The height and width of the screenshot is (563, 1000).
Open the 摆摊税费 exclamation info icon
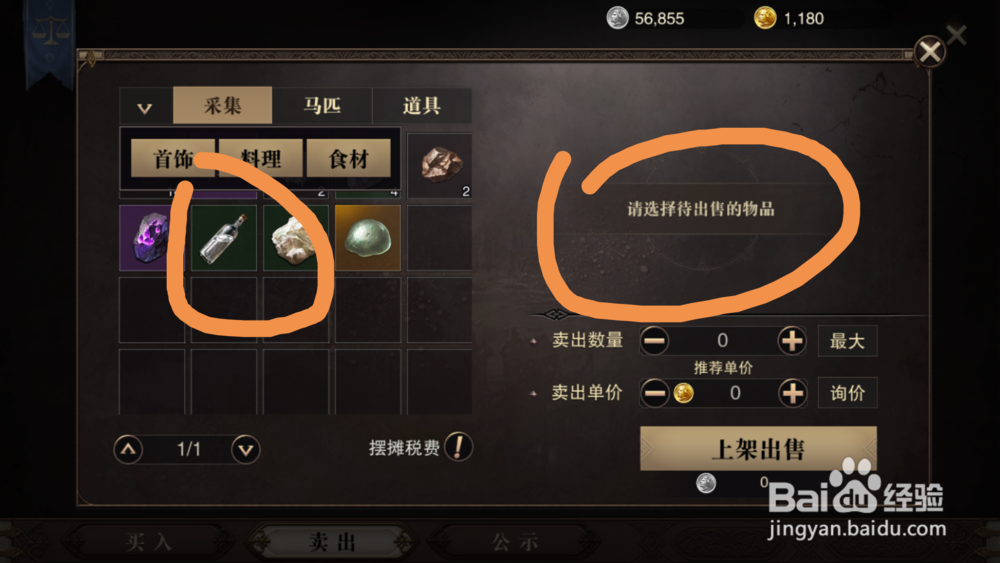tap(459, 447)
